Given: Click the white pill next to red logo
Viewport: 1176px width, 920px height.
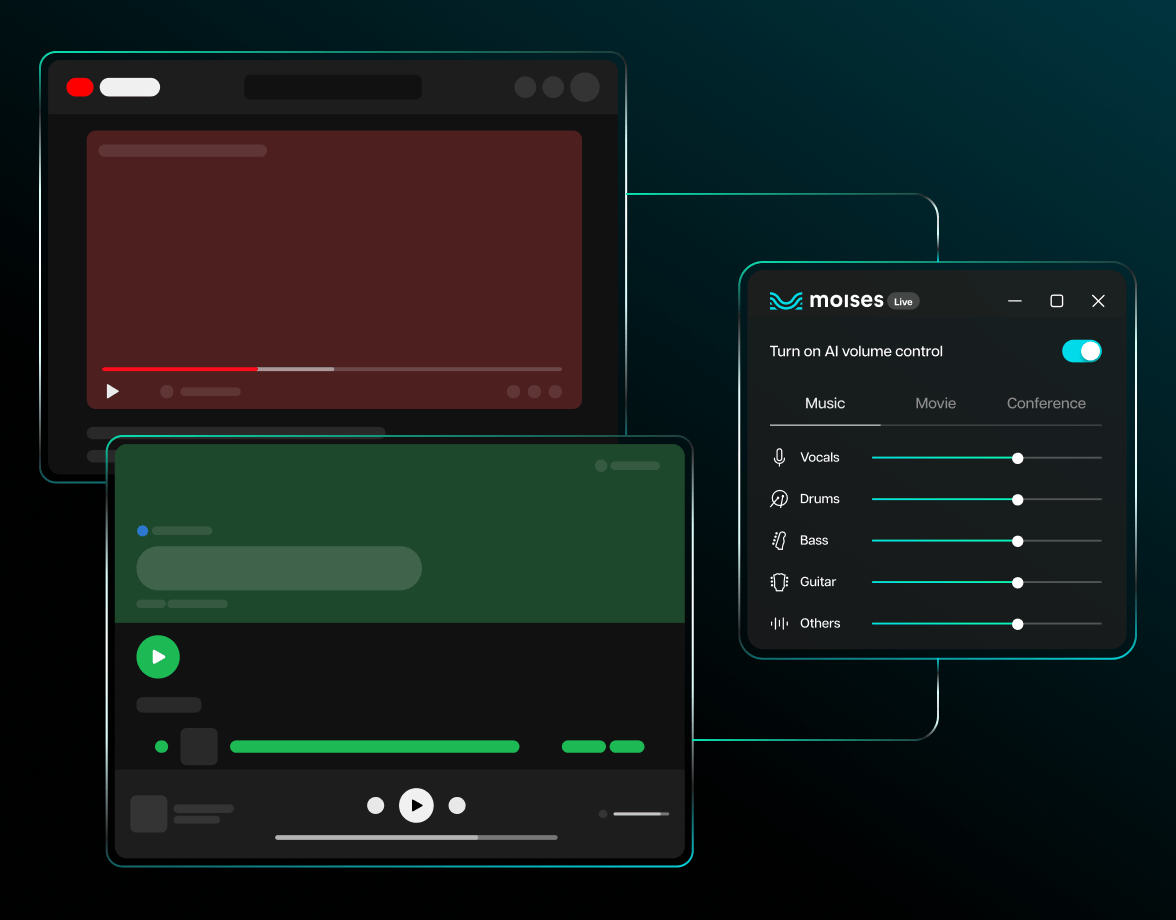Looking at the screenshot, I should pos(130,87).
